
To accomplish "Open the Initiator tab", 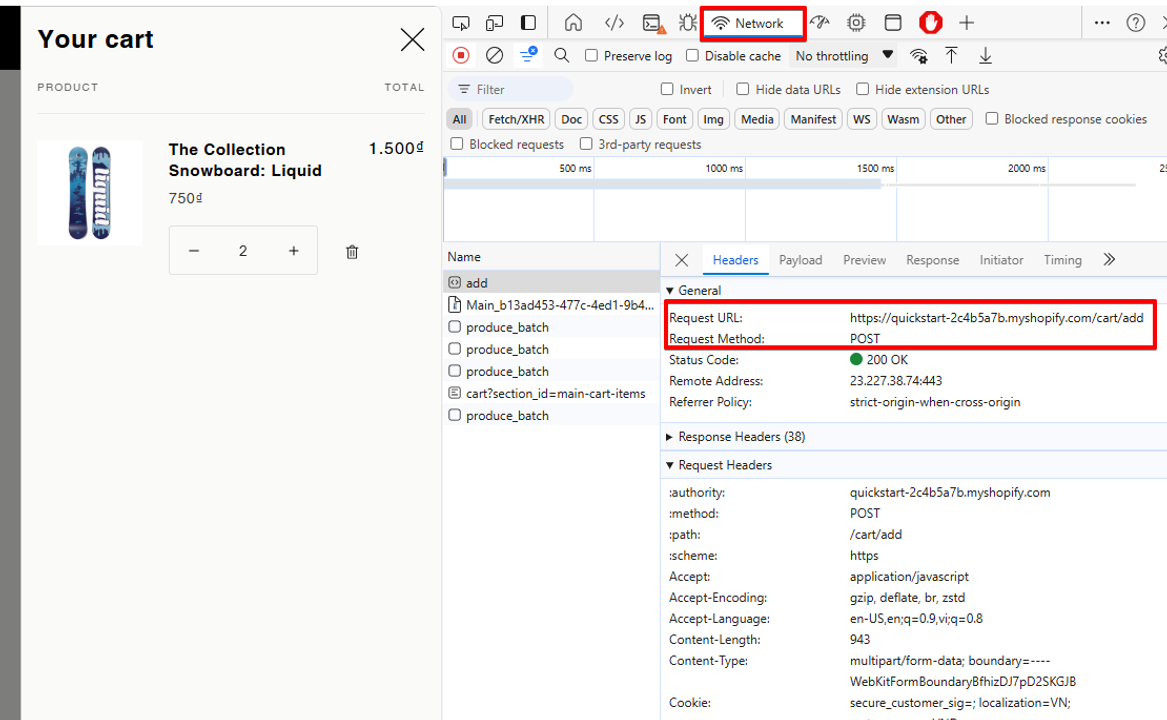I will pos(1001,260).
